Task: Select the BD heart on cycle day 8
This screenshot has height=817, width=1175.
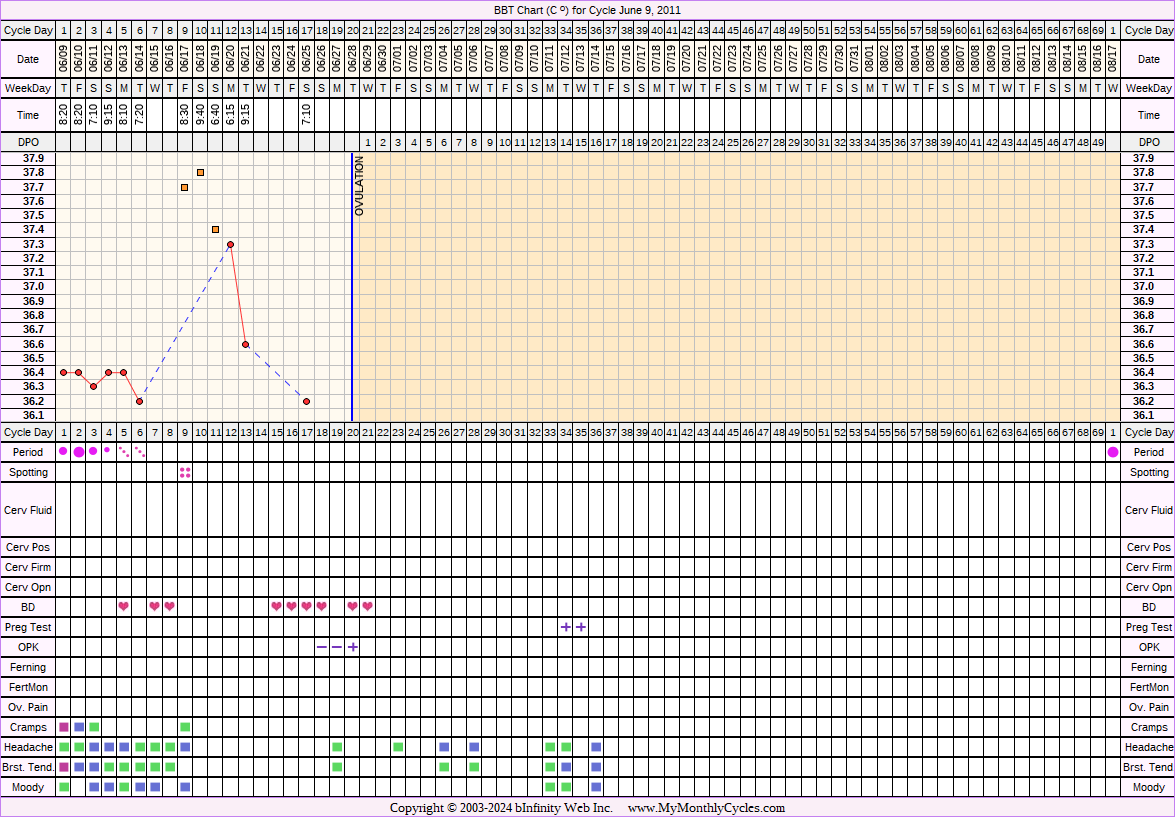Action: pyautogui.click(x=169, y=606)
